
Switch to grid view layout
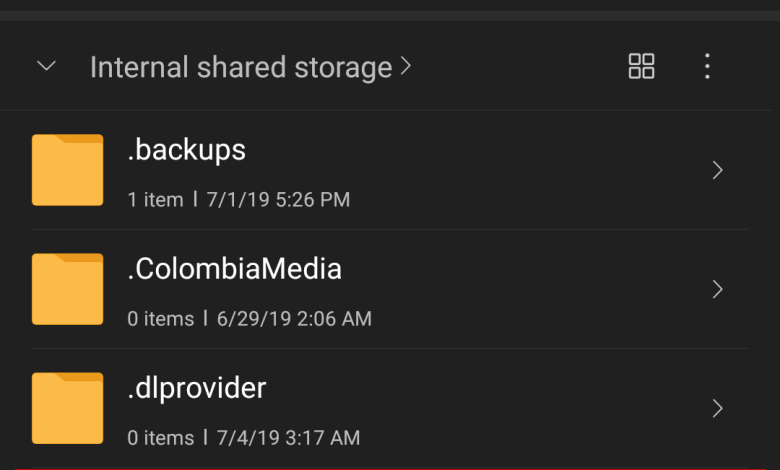pyautogui.click(x=641, y=67)
